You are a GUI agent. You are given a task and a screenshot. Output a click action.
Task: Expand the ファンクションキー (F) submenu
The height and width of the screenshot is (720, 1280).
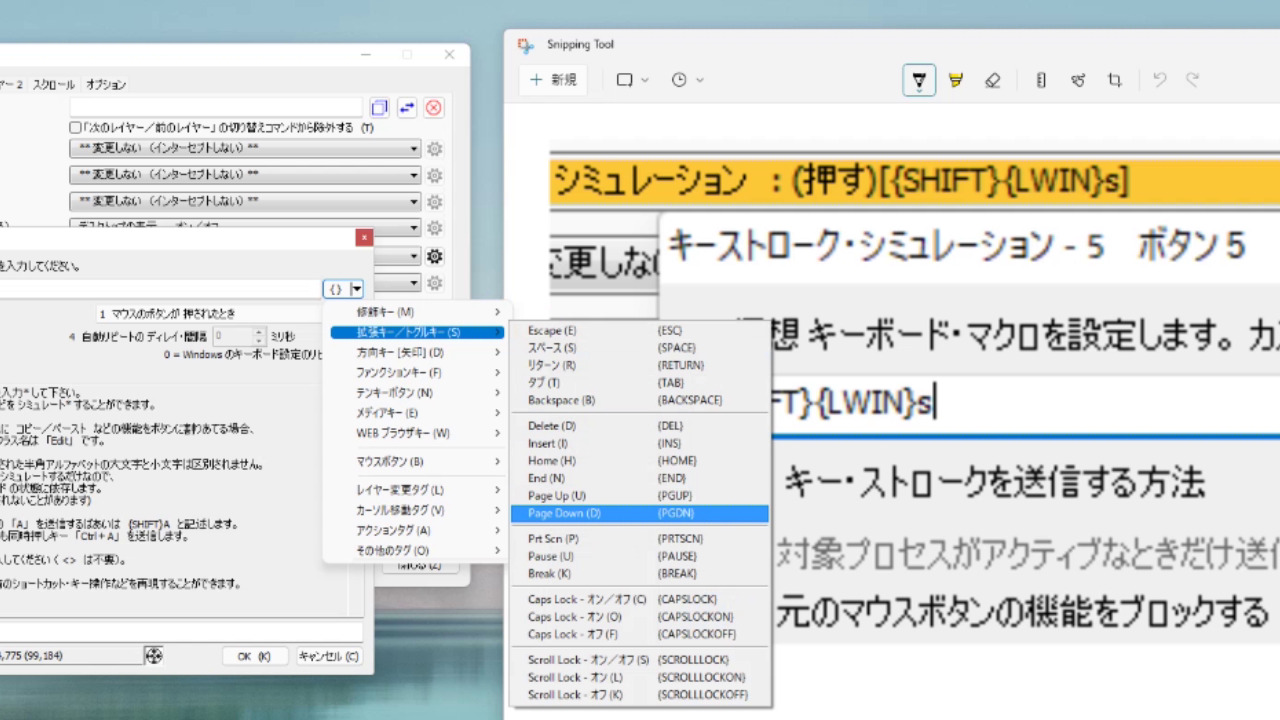tap(416, 372)
